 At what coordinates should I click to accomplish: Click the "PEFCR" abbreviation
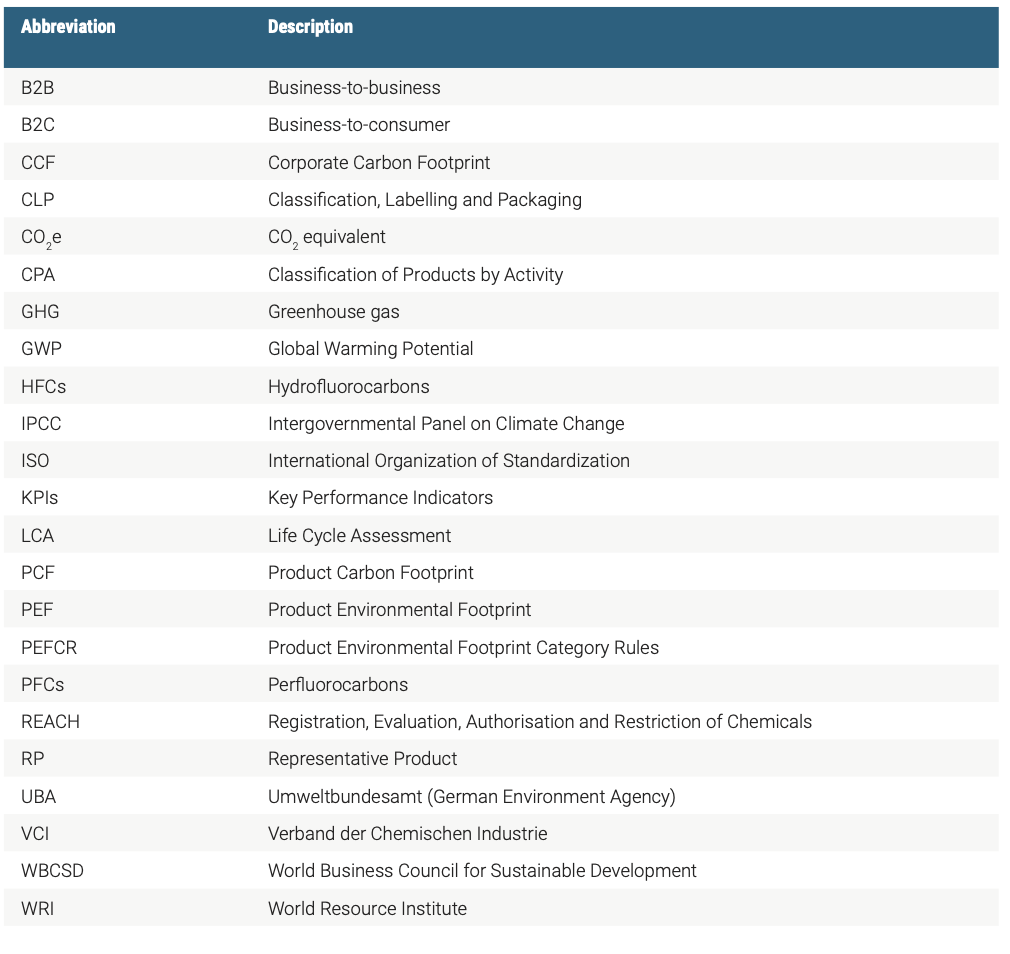pos(49,648)
